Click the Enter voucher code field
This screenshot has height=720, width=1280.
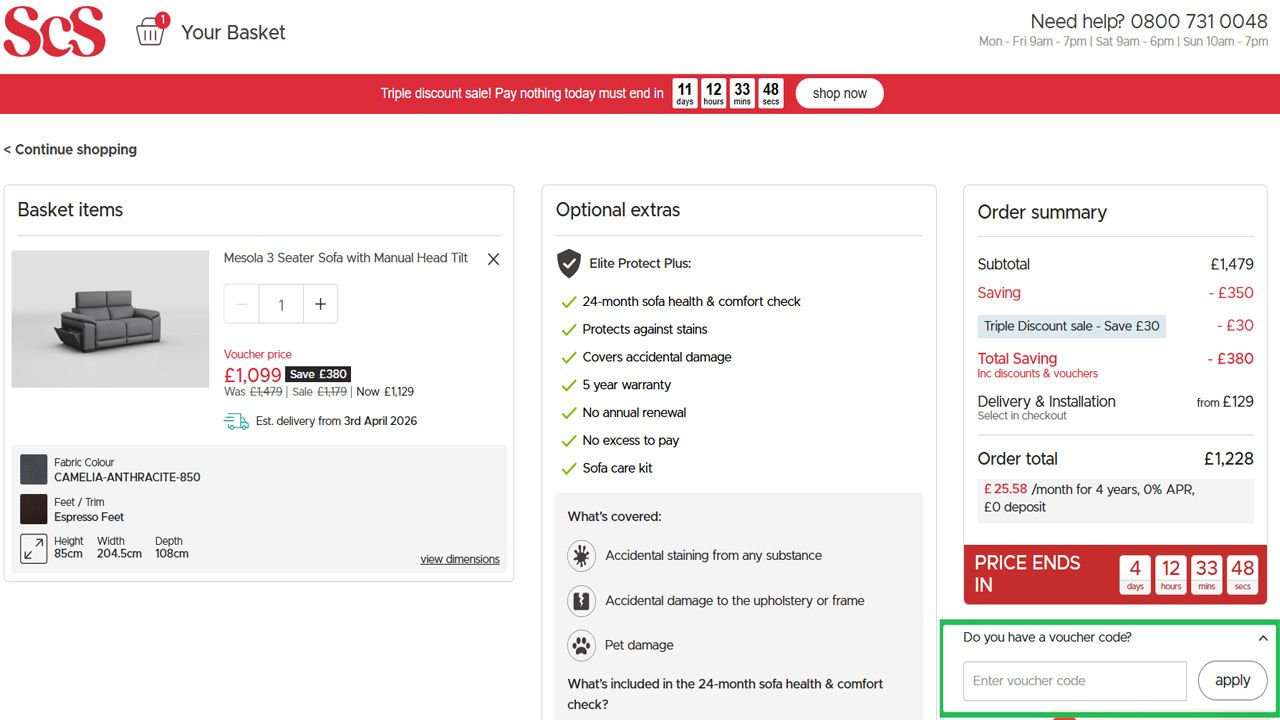click(x=1075, y=681)
